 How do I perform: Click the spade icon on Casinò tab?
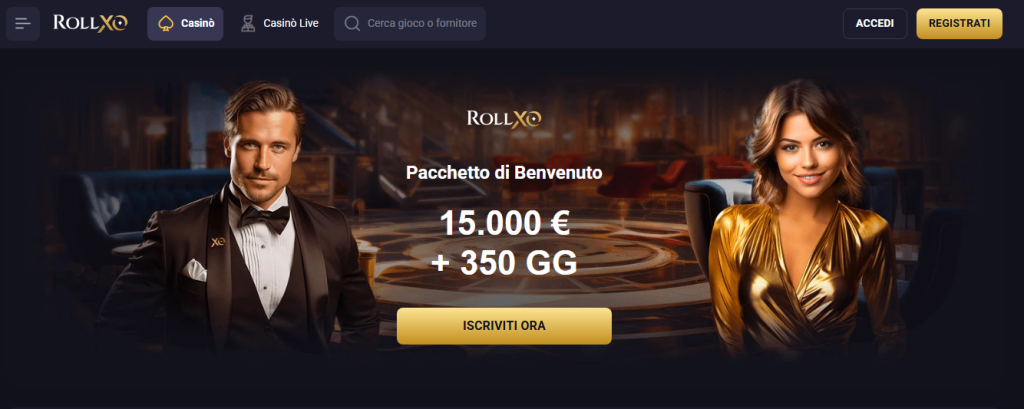click(166, 24)
